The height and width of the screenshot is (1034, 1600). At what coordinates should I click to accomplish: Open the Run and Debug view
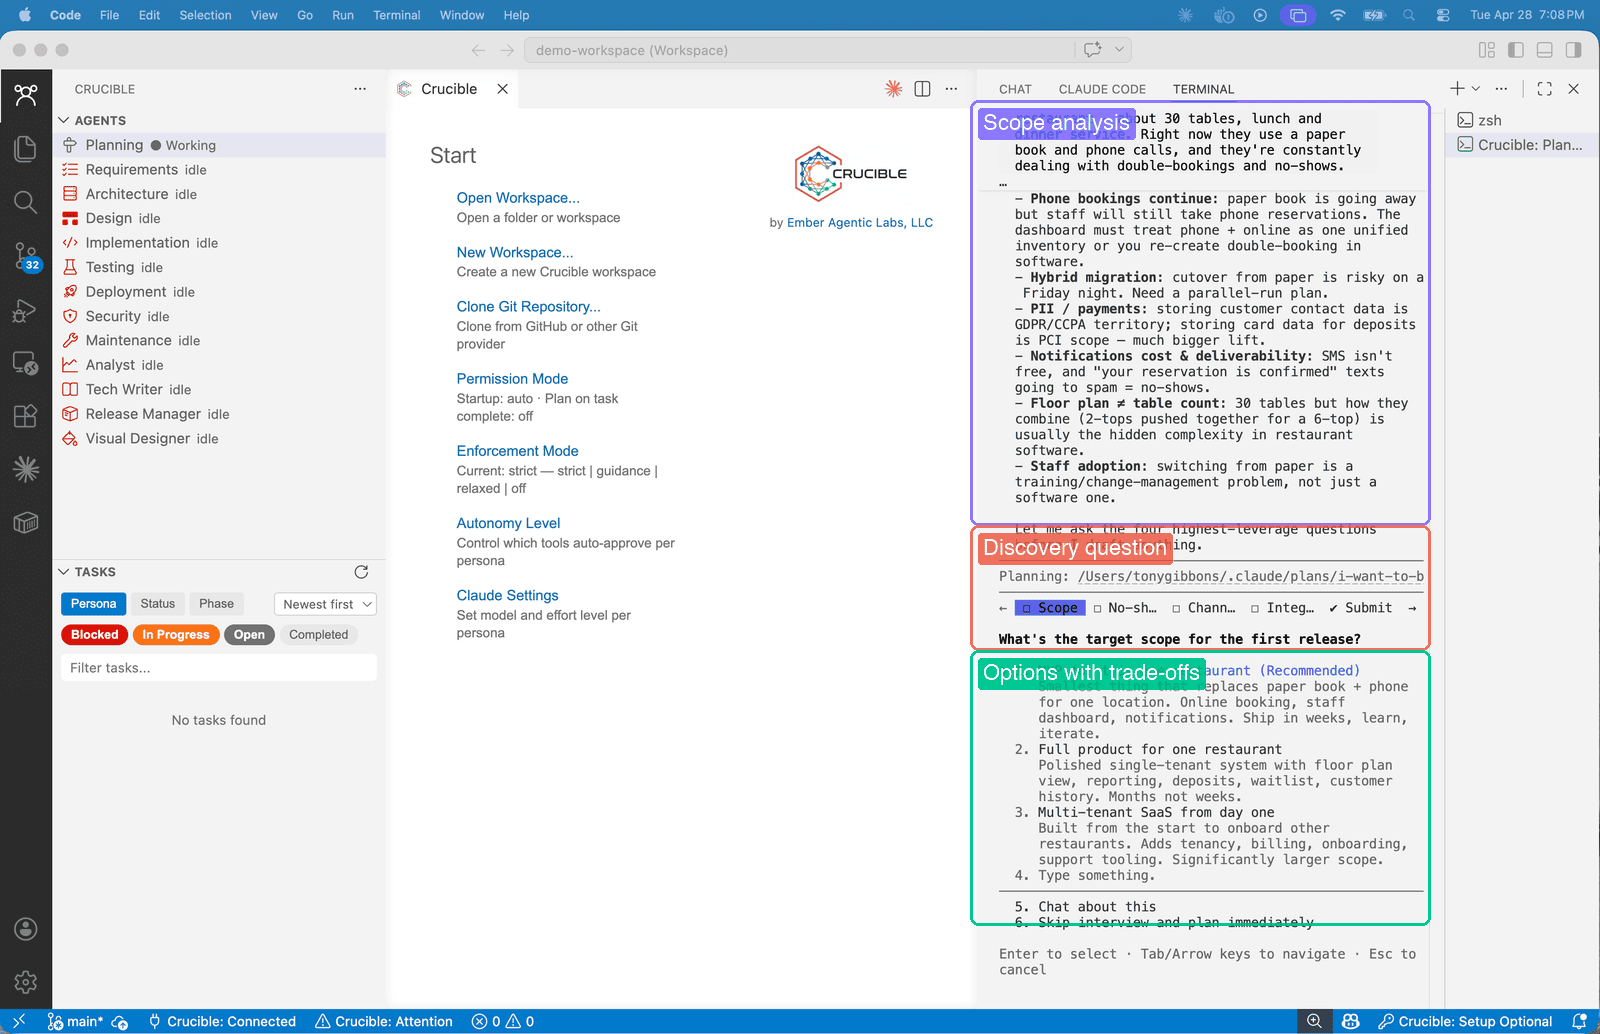[x=26, y=310]
